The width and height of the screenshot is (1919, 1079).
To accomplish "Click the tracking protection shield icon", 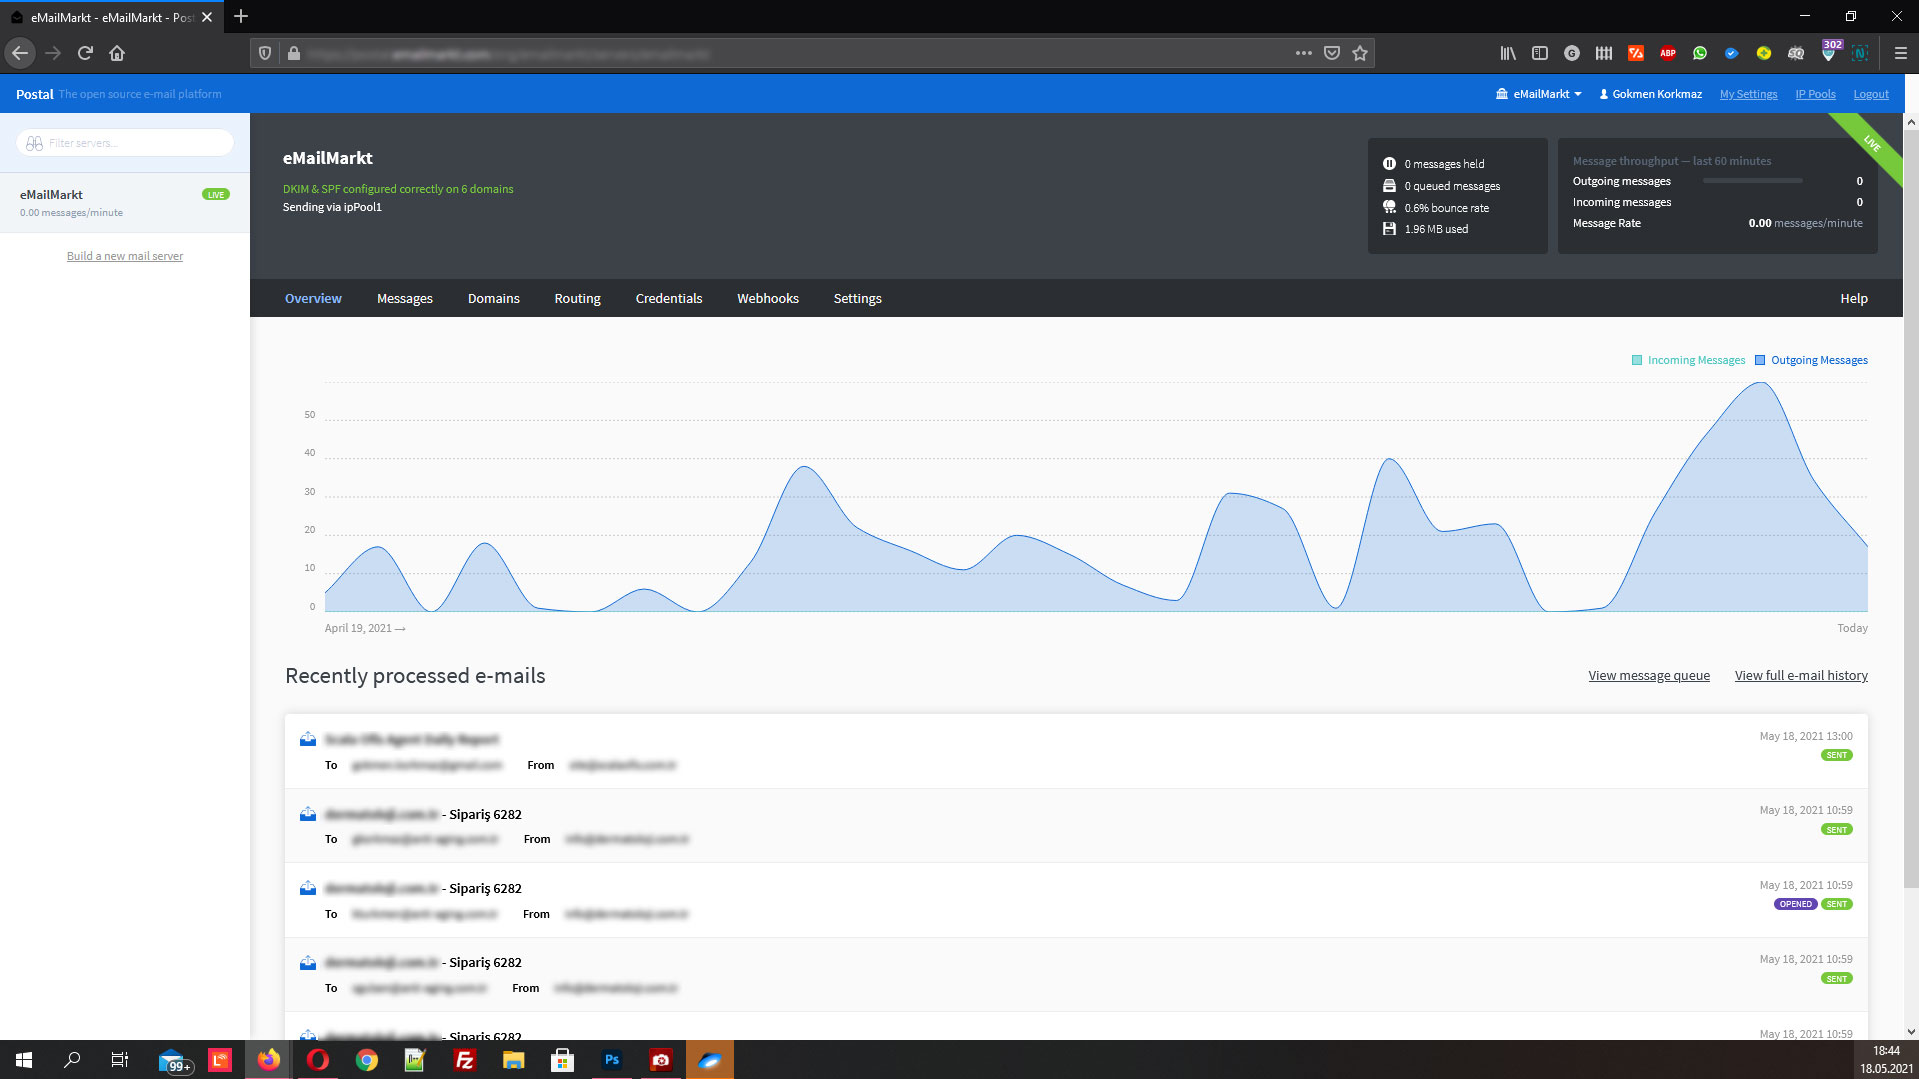I will pos(265,53).
